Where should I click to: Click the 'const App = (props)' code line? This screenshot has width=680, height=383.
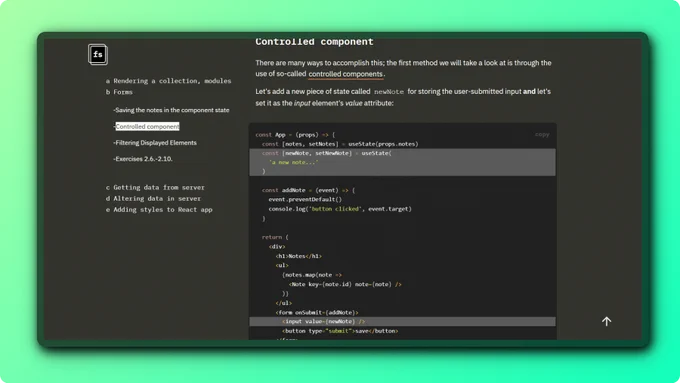coord(295,135)
